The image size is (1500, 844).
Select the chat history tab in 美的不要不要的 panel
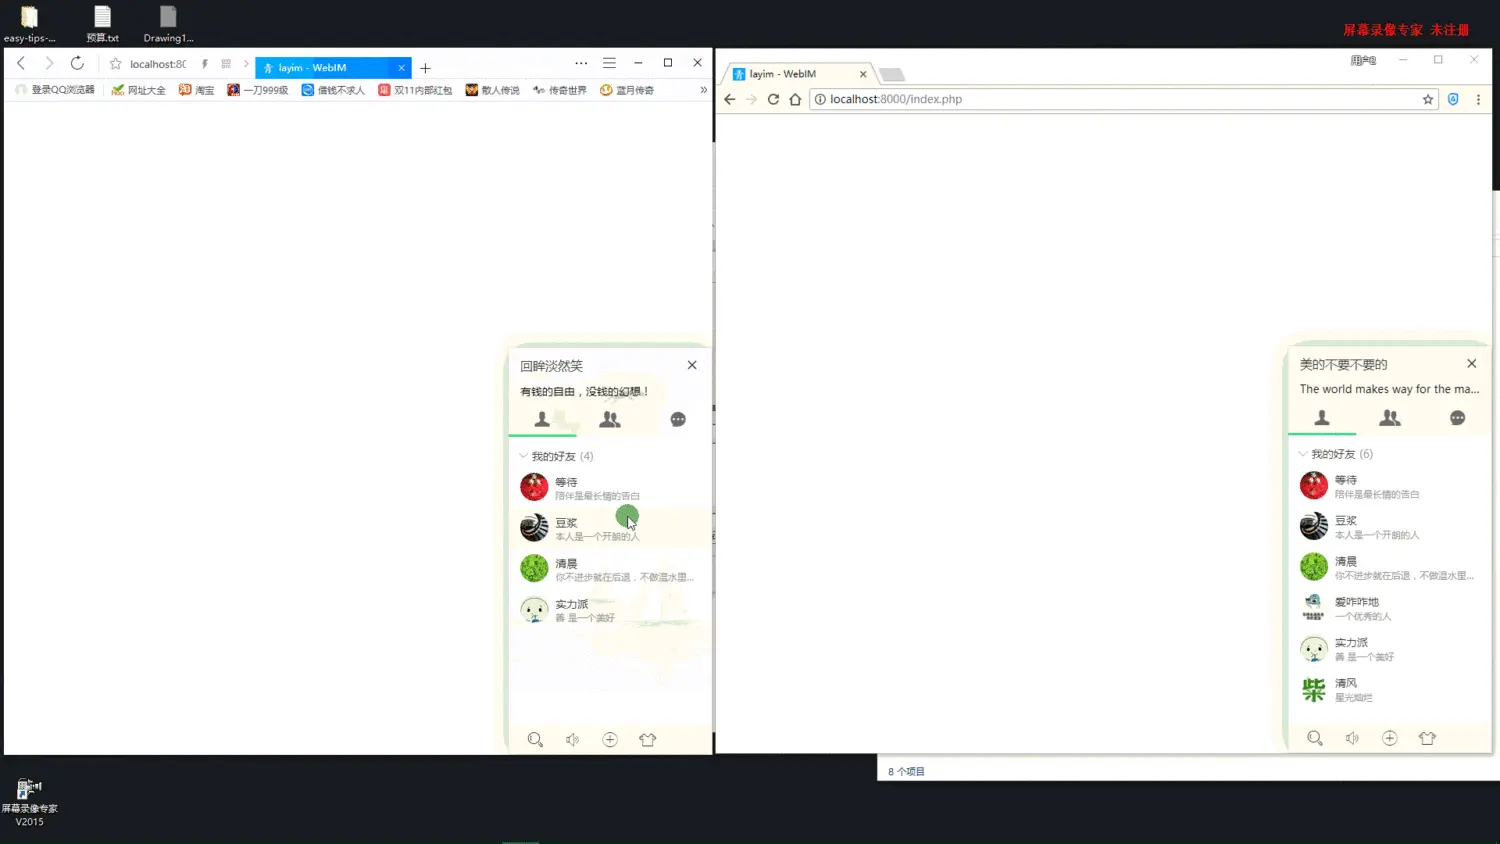[1458, 418]
